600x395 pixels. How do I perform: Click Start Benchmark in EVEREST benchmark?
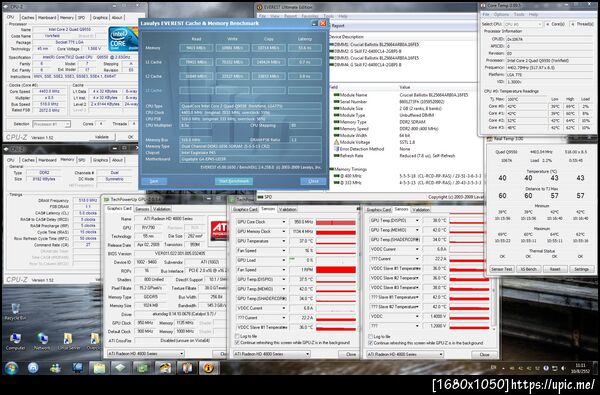[234, 181]
